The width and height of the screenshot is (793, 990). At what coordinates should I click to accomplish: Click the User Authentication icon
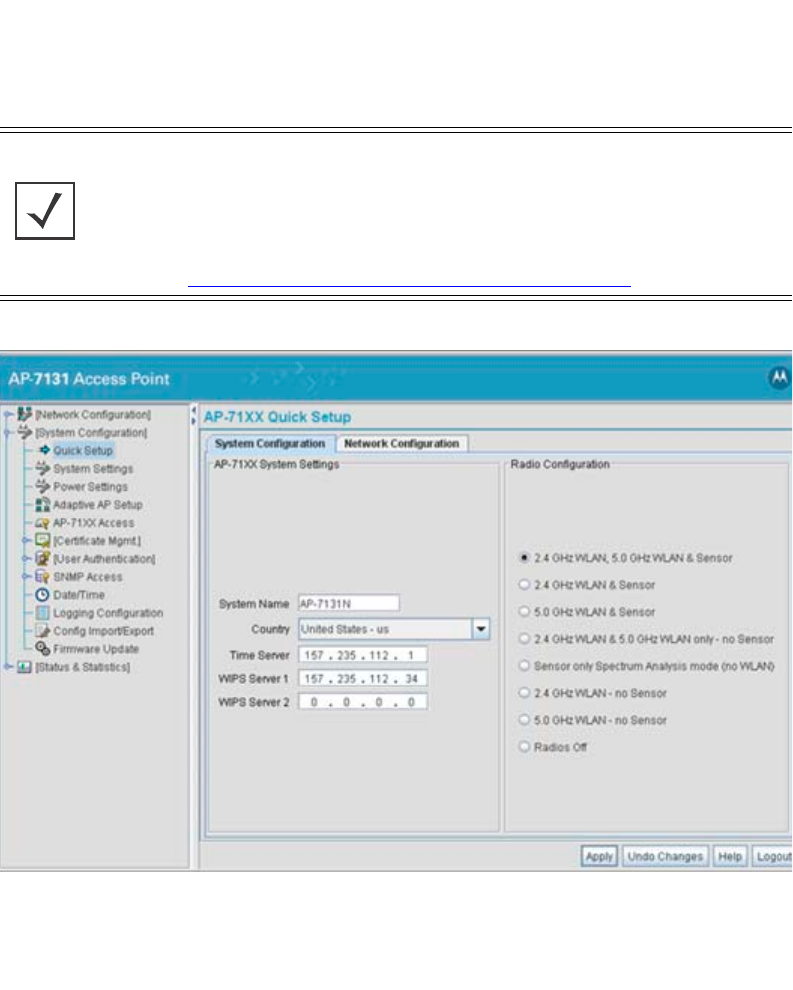[x=42, y=559]
